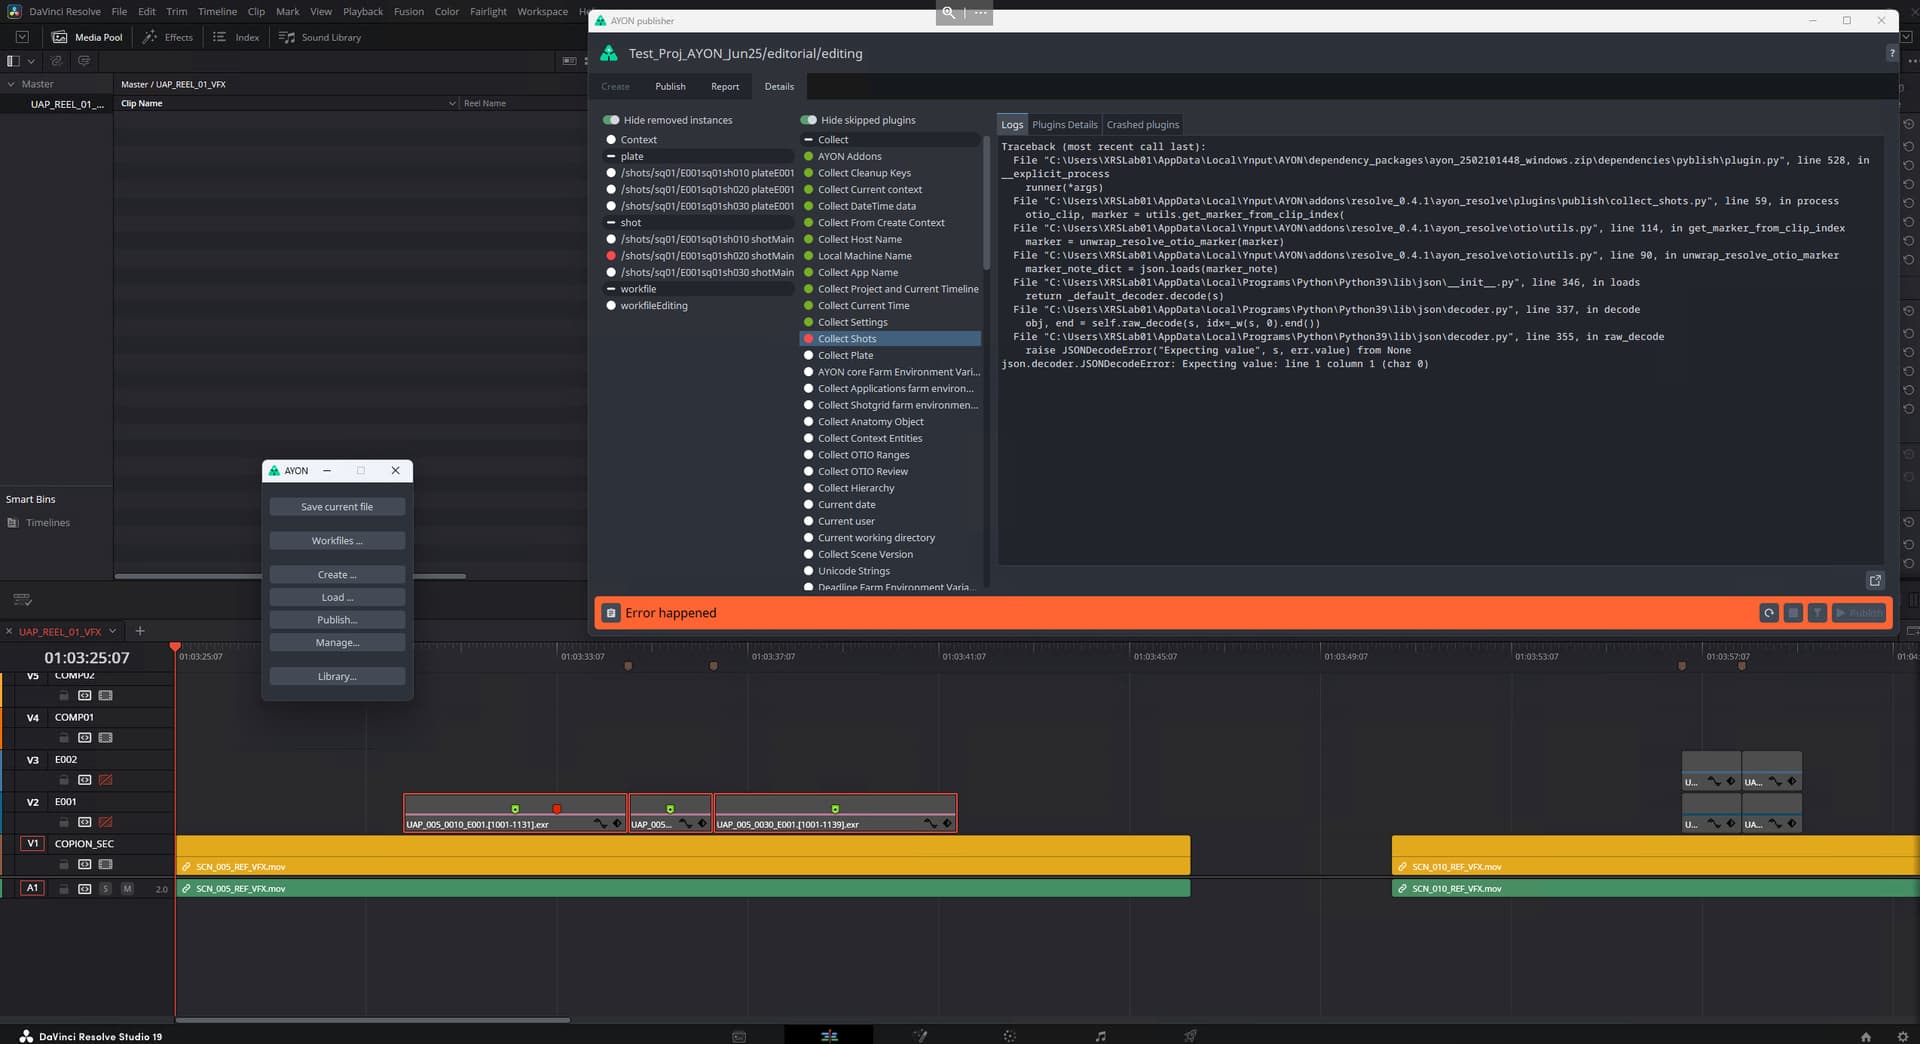Image resolution: width=1920 pixels, height=1044 pixels.
Task: Open the Sound Library panel
Action: tap(320, 37)
